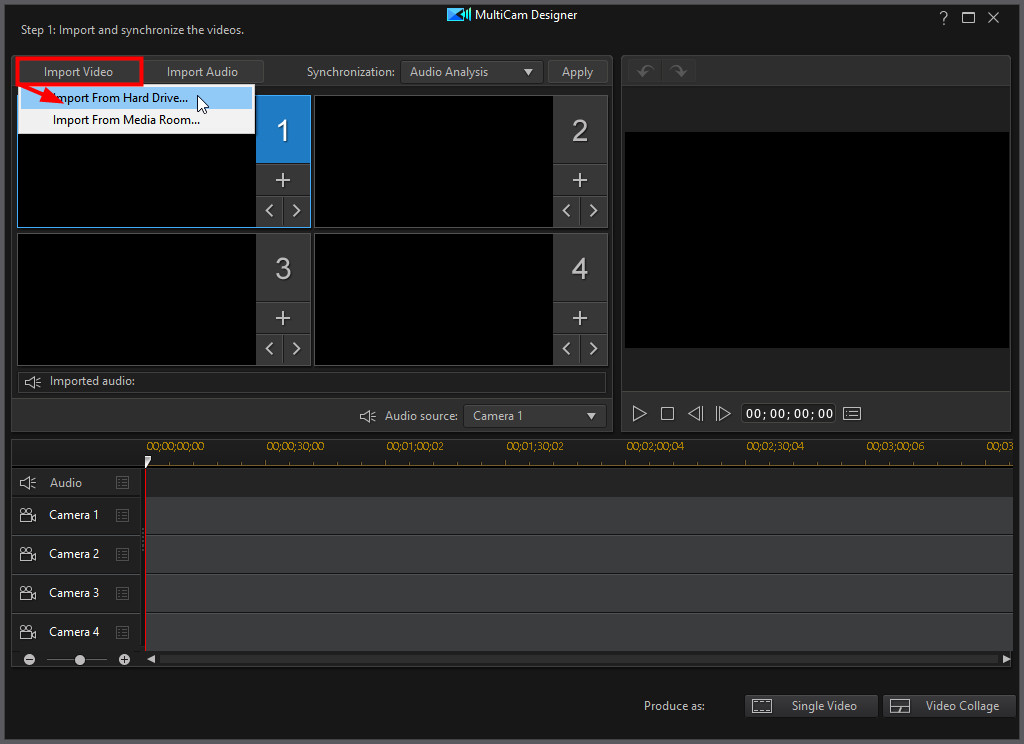
Task: Open the Audio source dropdown
Action: point(535,416)
